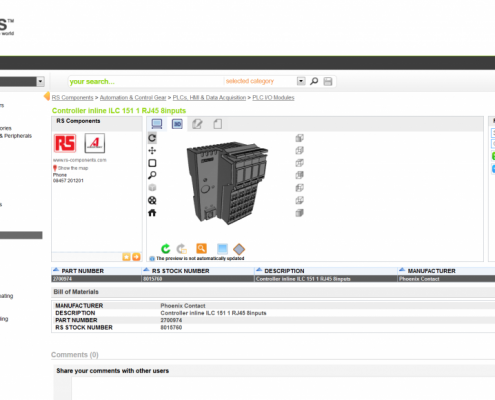Select the pan (four-arrow move) tool
495x400 pixels.
[152, 151]
